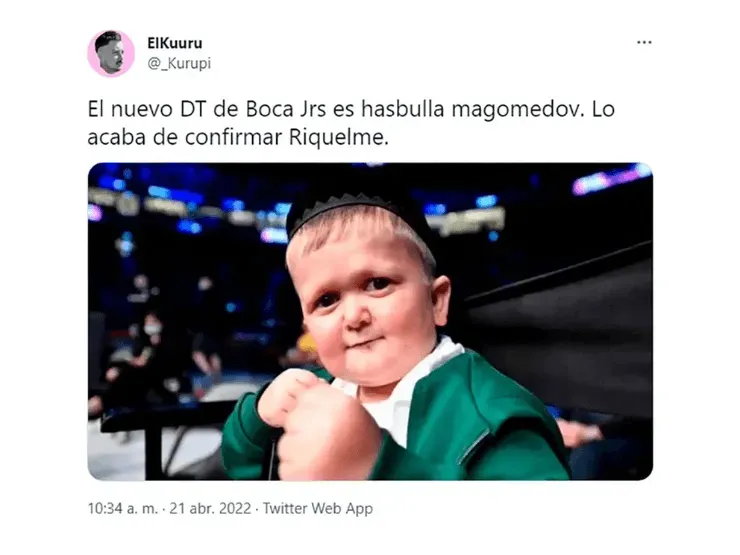Click the word Riquelme in the tweet
Image resolution: width=740 pixels, height=555 pixels.
[x=339, y=138]
